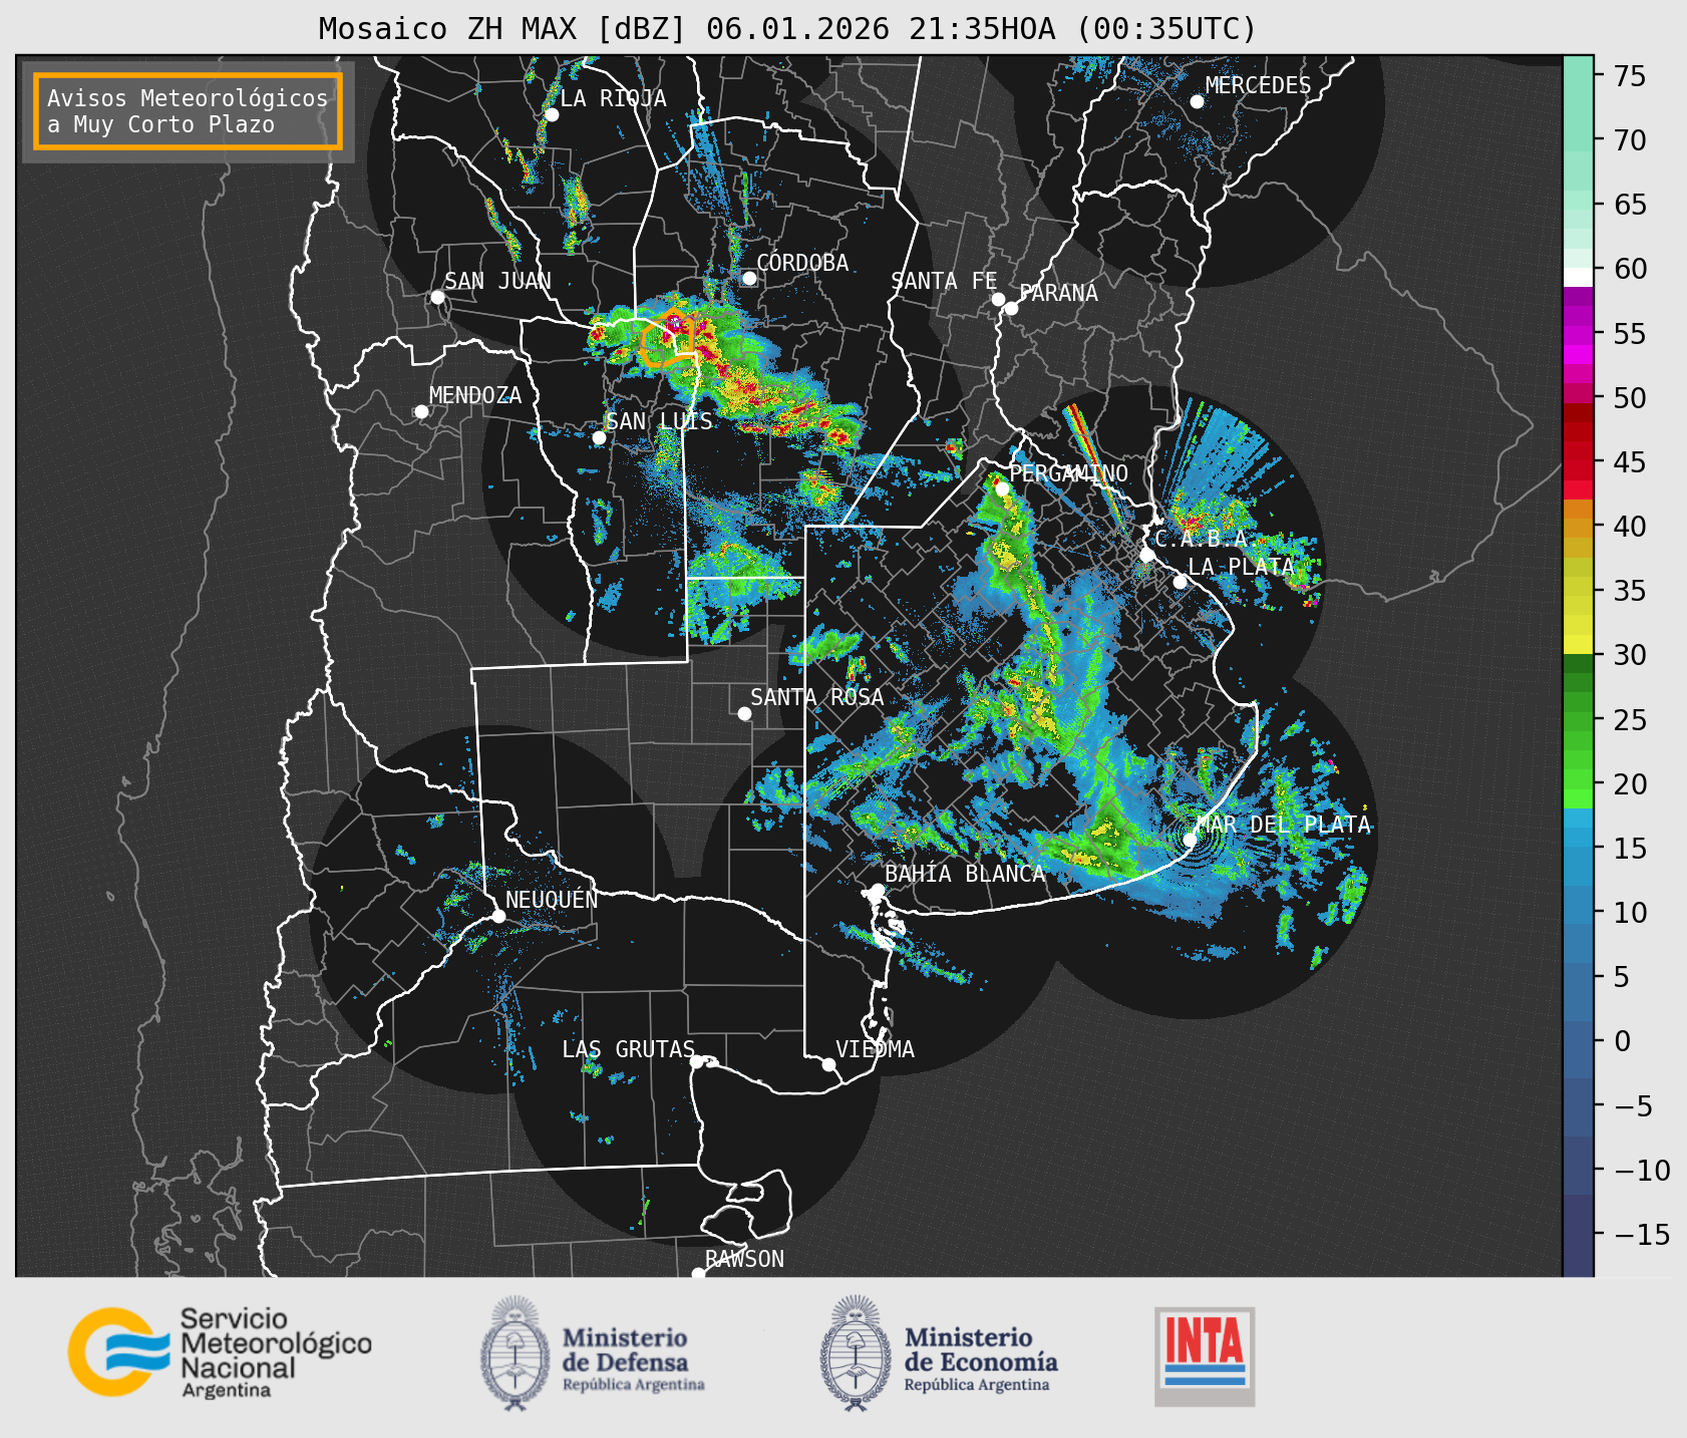Click the La Rioja marker dot
The image size is (1687, 1438).
[551, 115]
